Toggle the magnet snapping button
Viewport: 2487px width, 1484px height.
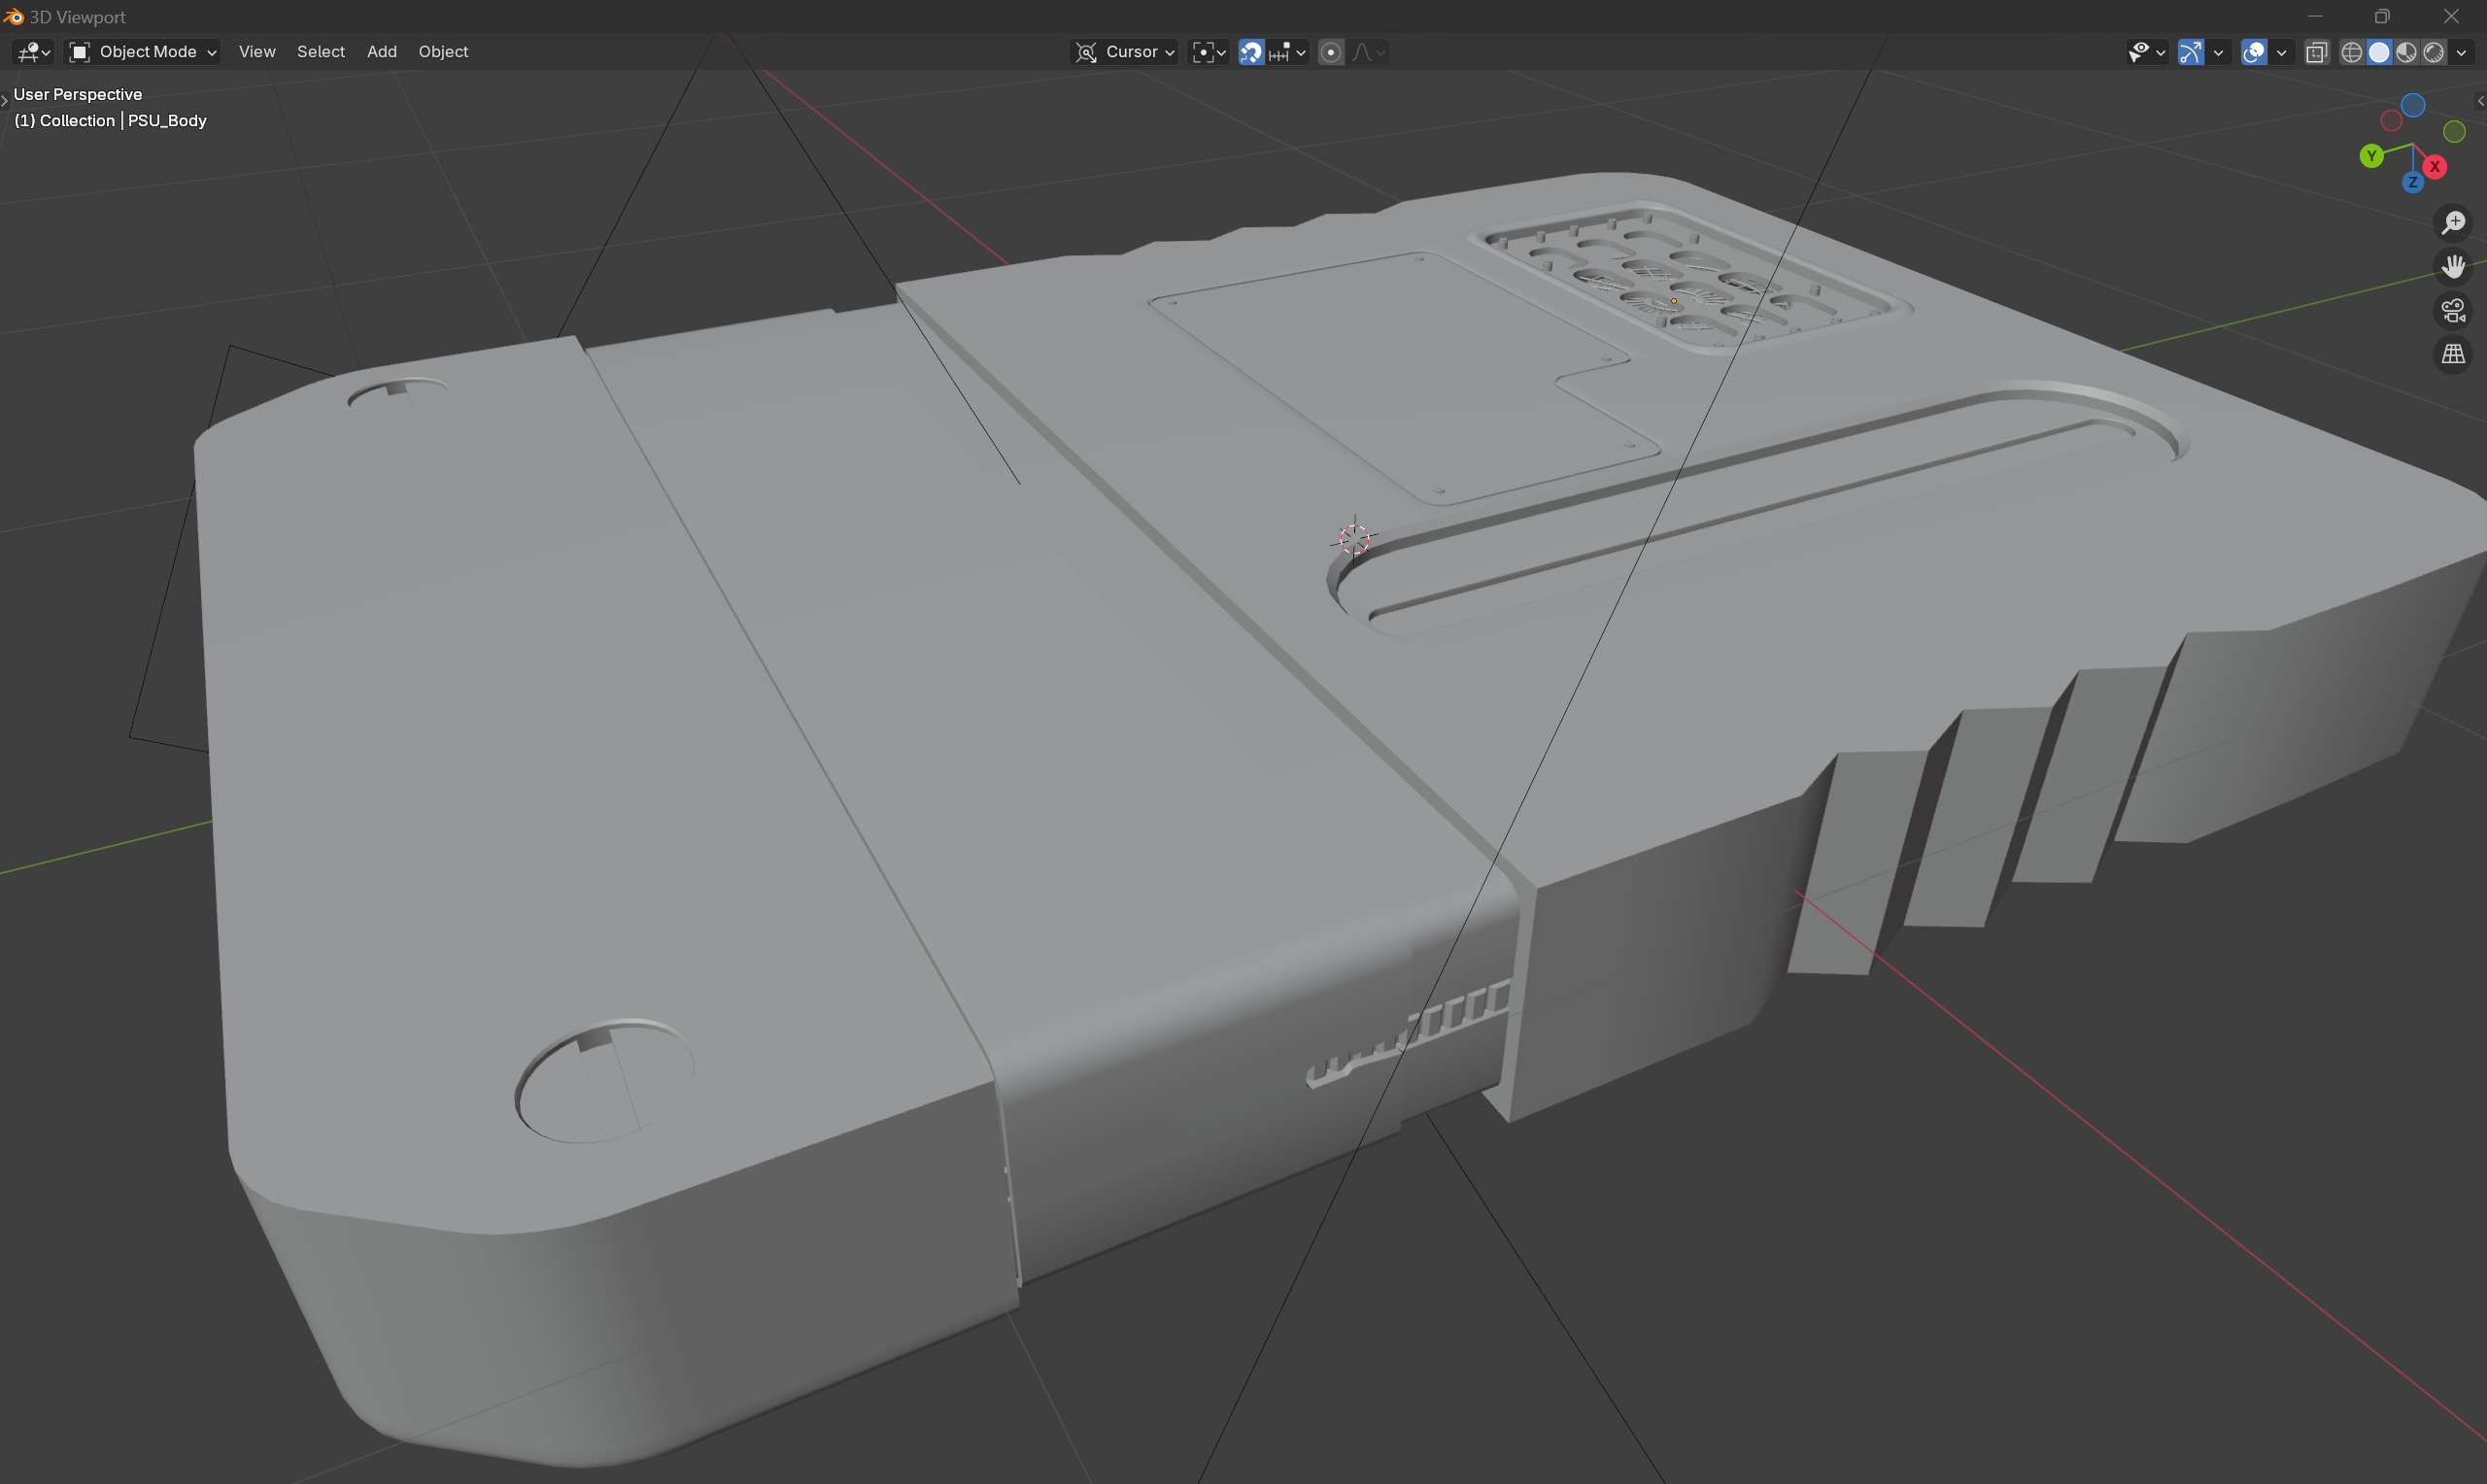[1251, 52]
